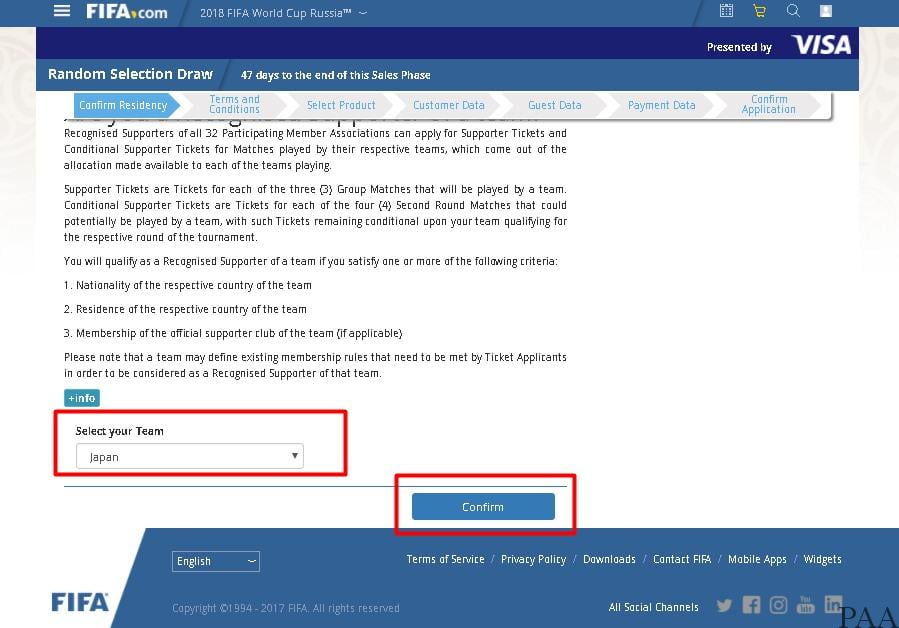Select the Confirm Residency step
The height and width of the screenshot is (628, 899).
123,106
